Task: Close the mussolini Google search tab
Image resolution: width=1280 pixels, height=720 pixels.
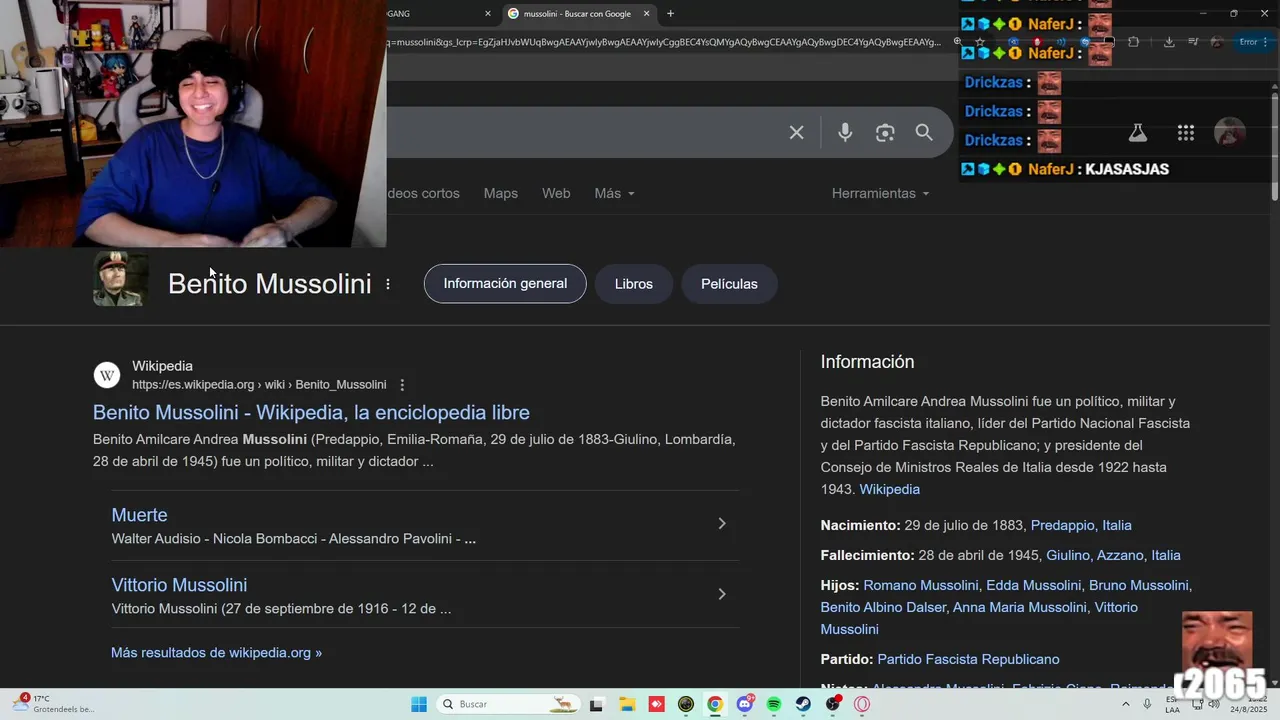Action: [646, 13]
